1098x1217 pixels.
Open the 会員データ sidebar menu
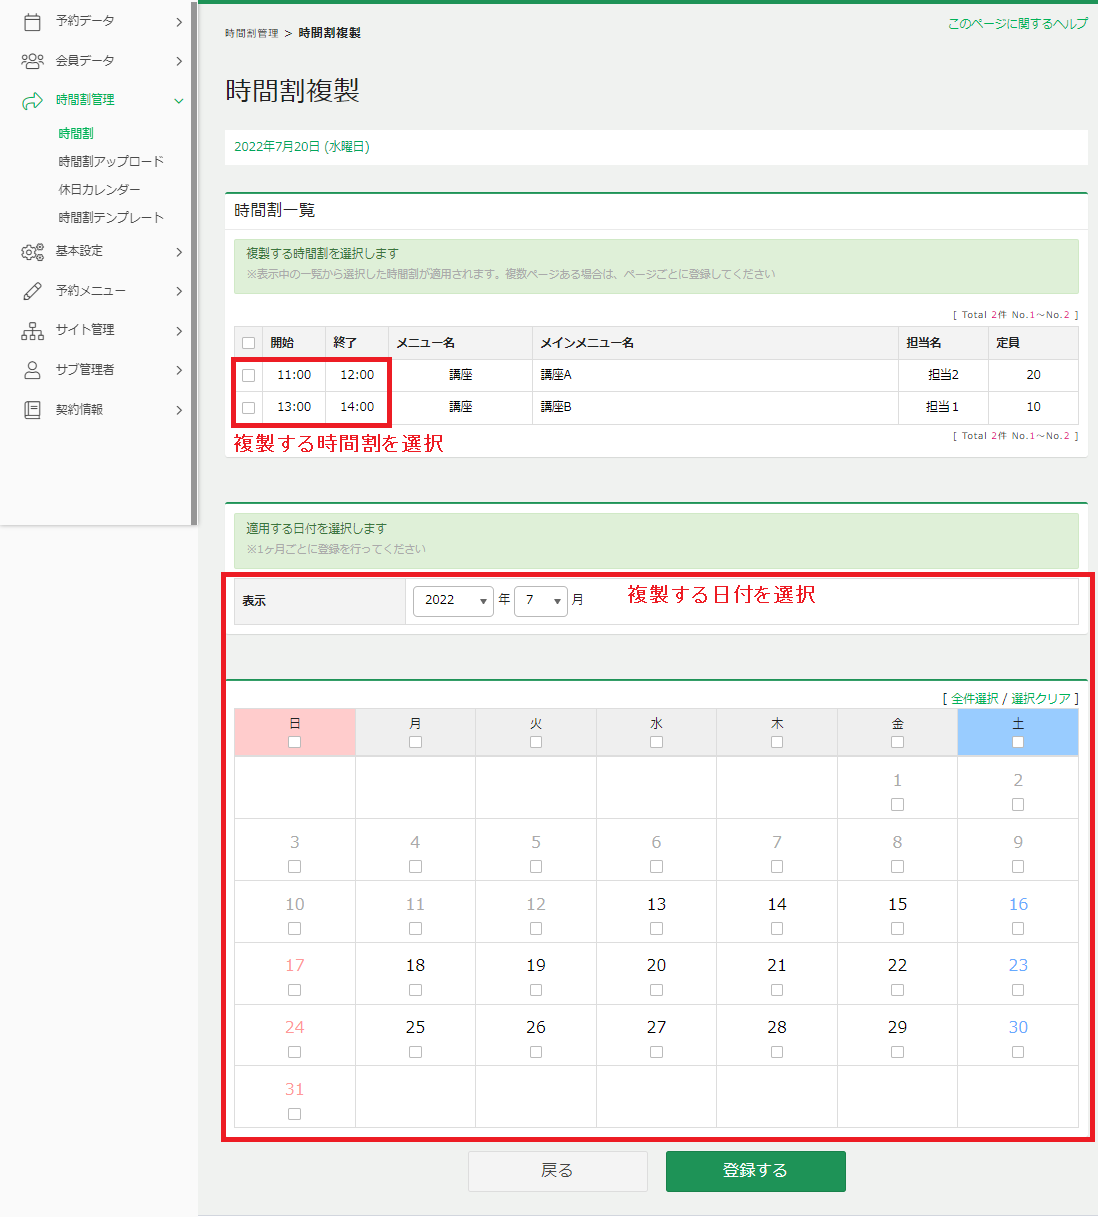pyautogui.click(x=100, y=61)
